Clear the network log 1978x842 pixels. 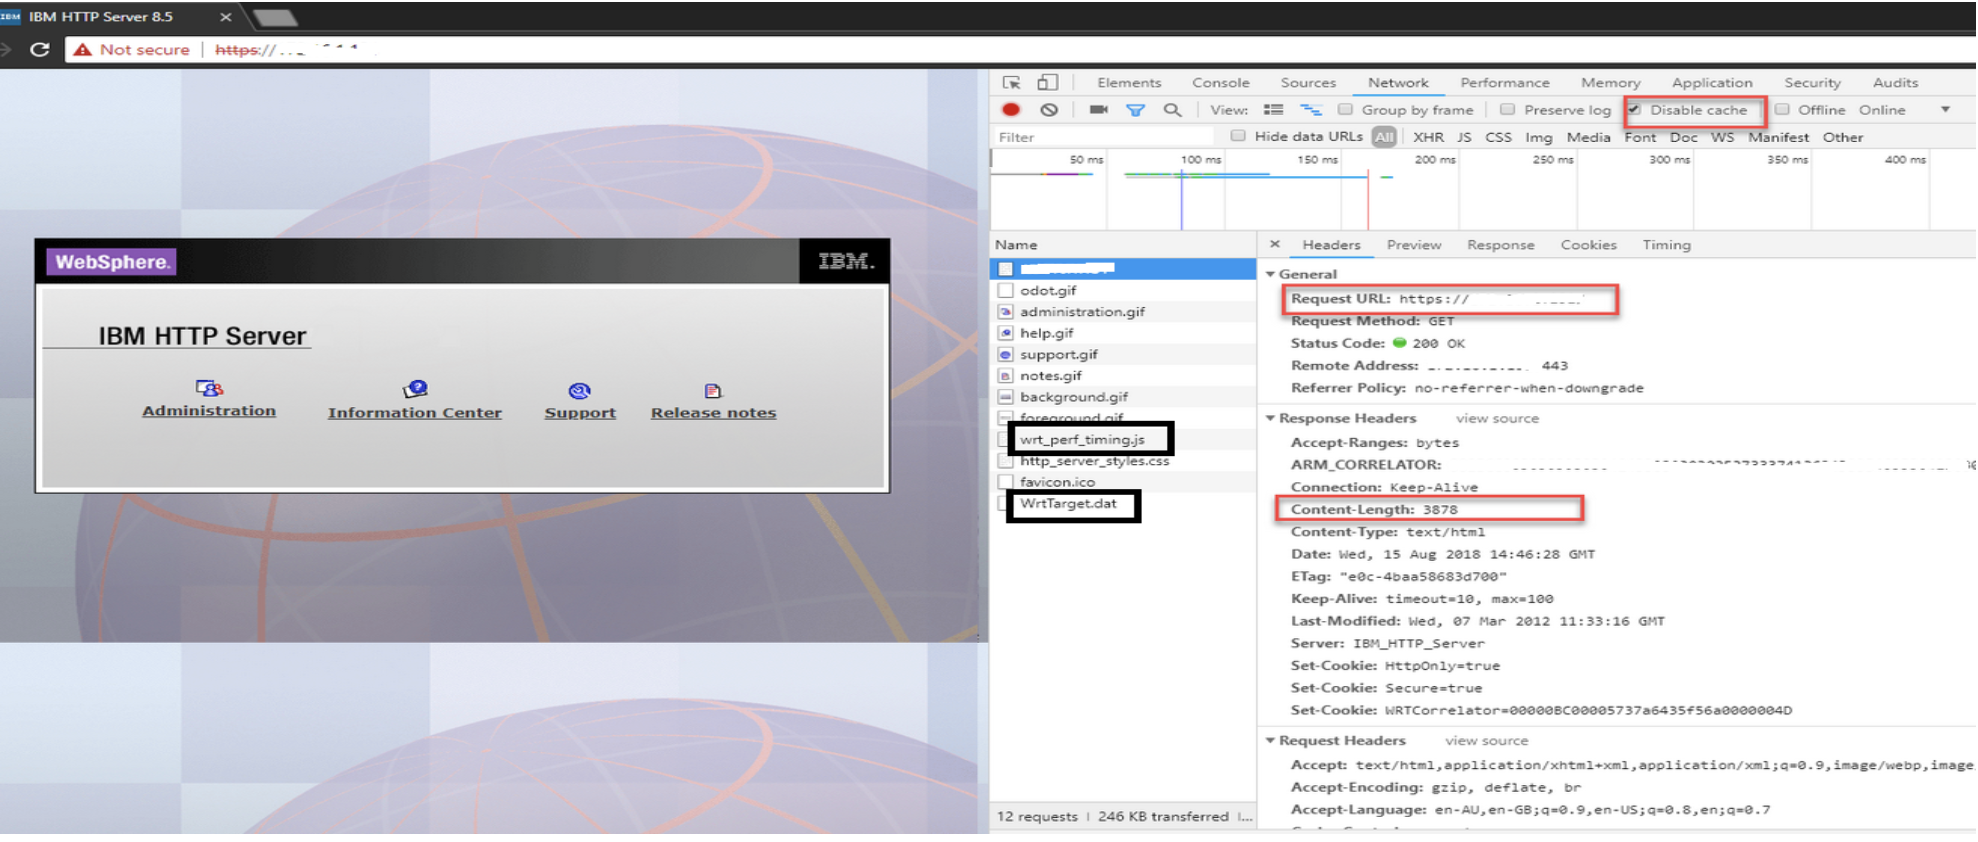pyautogui.click(x=1048, y=109)
